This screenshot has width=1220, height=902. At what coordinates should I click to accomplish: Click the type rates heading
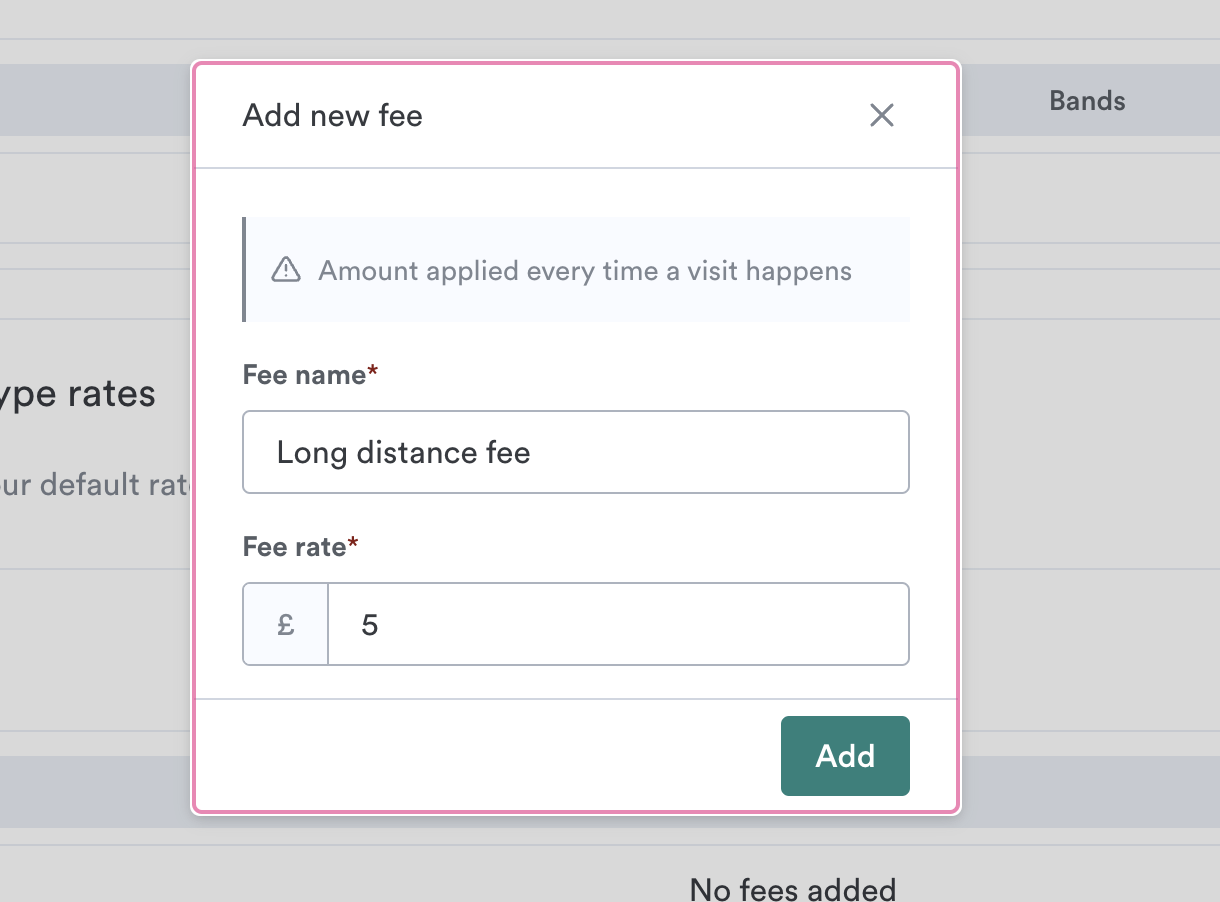point(78,394)
